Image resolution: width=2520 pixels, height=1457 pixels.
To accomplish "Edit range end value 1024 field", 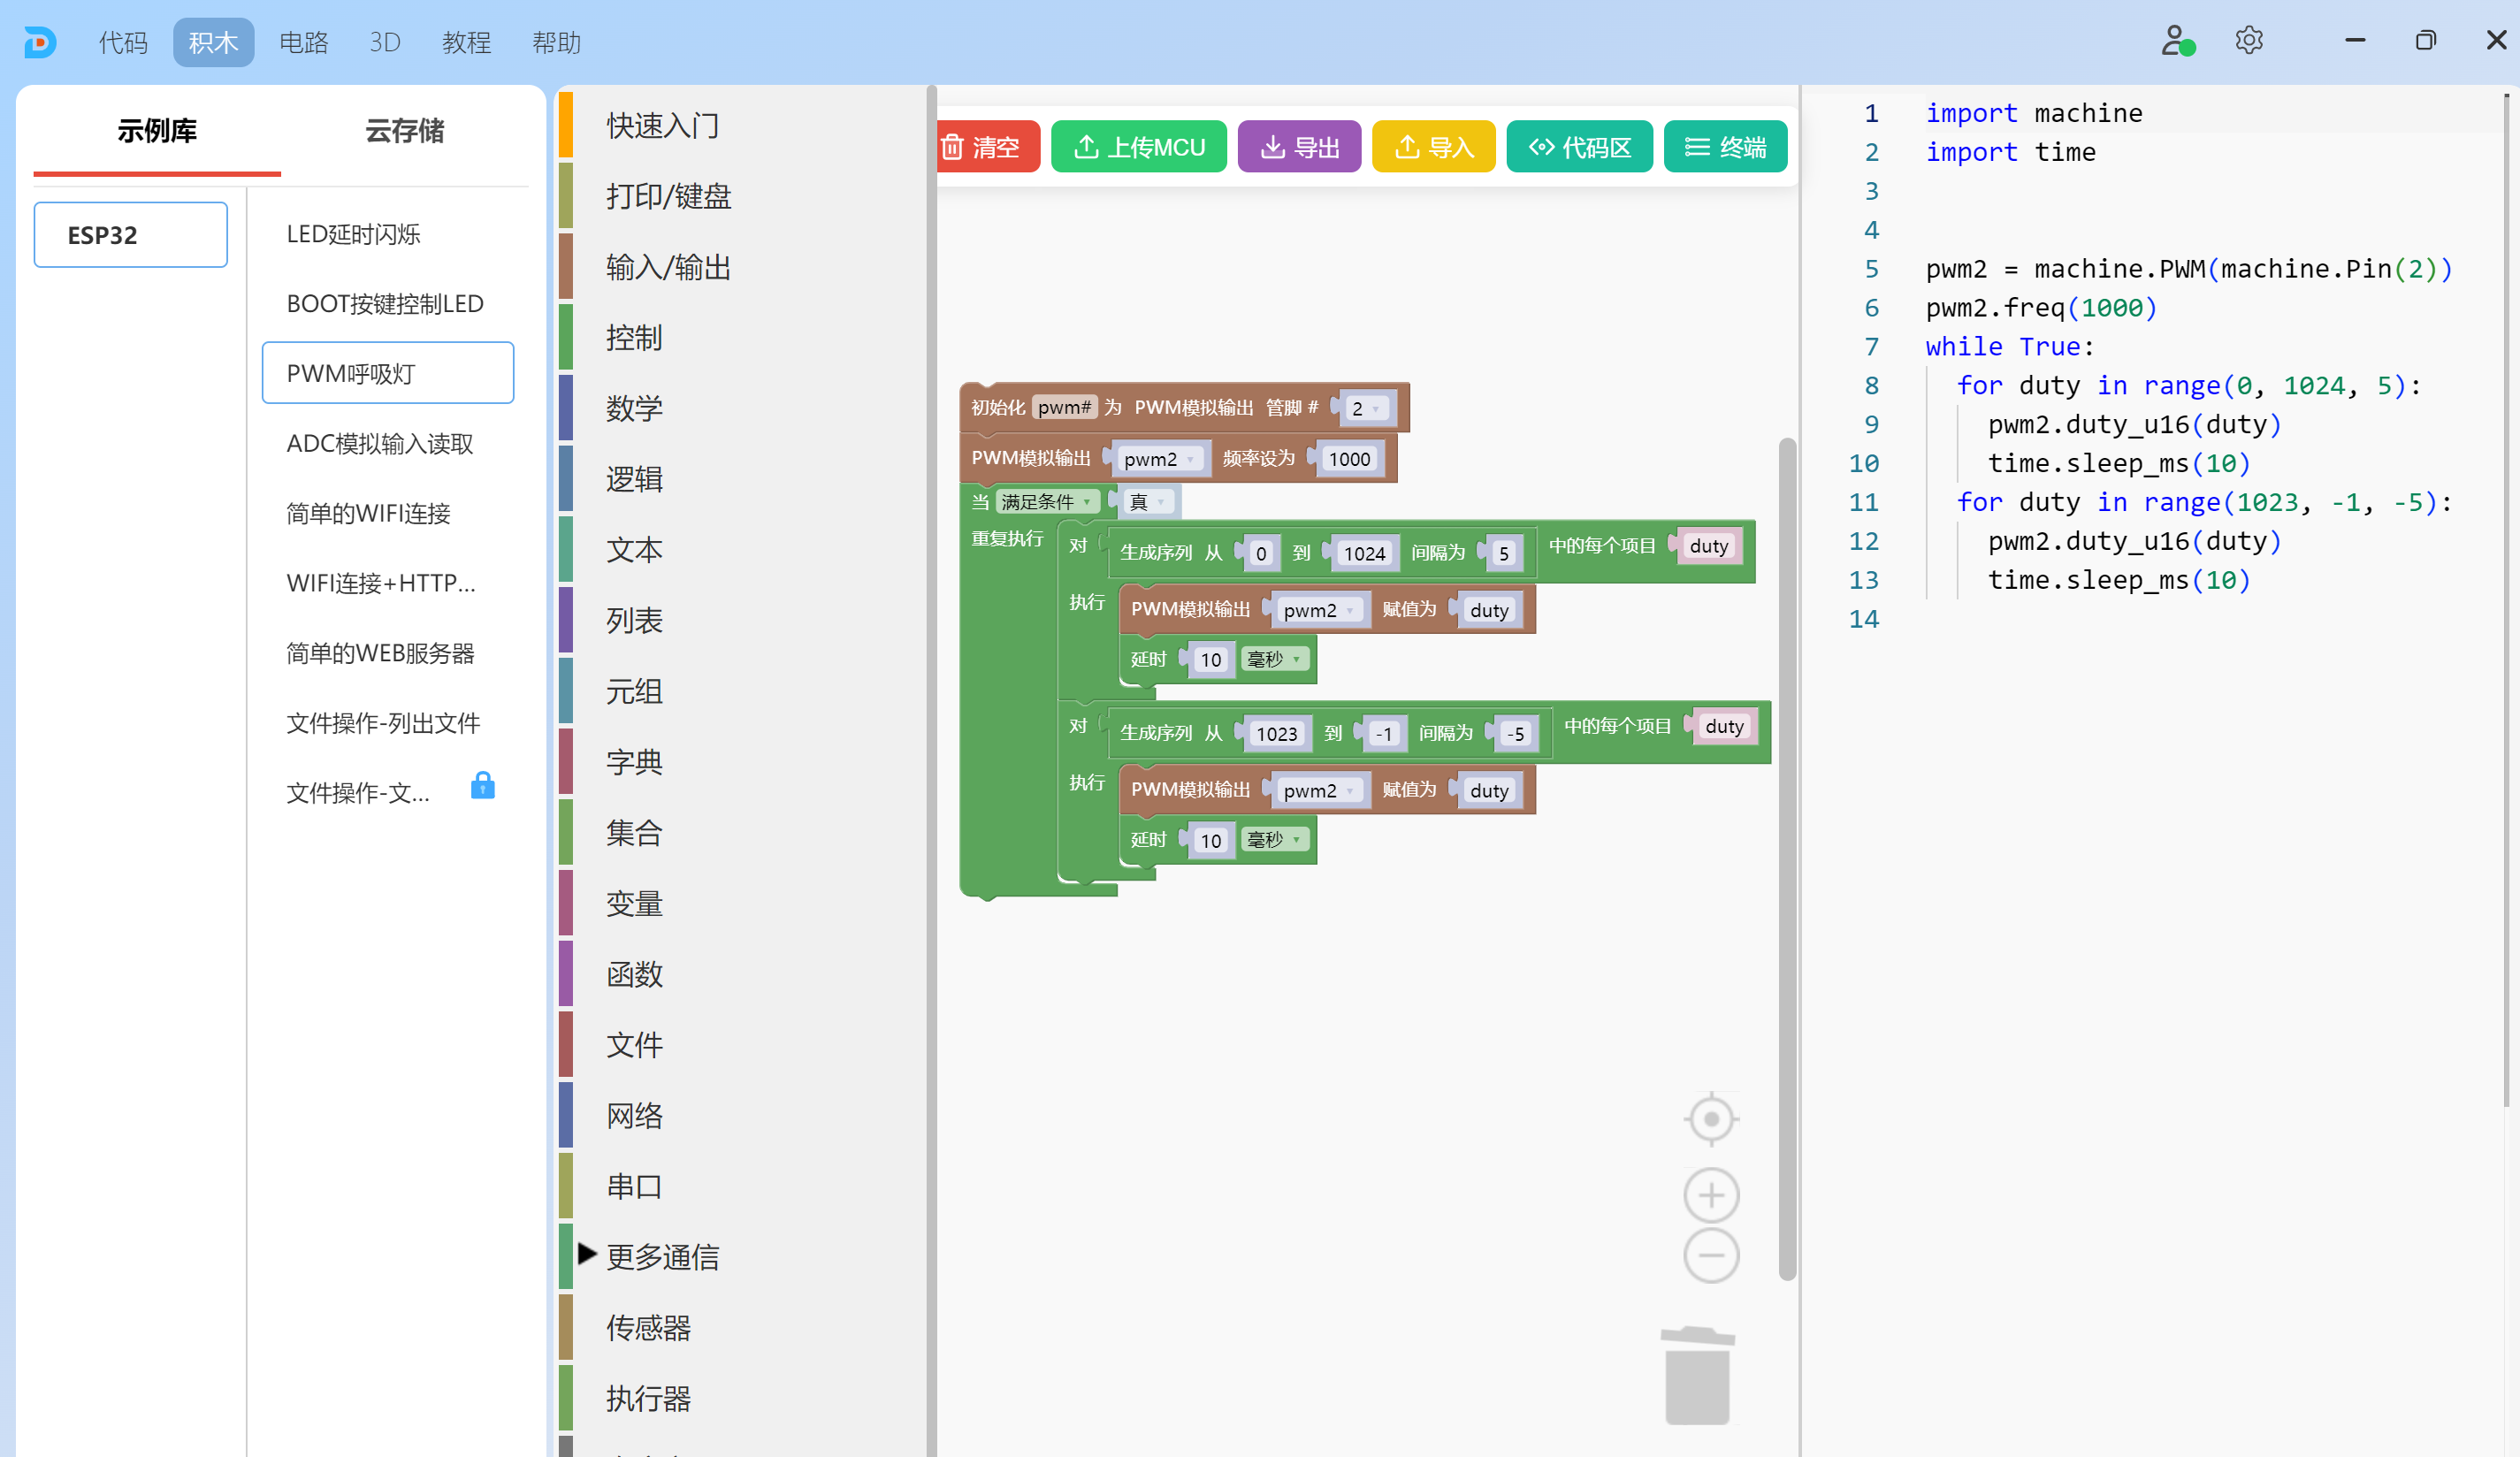I will pyautogui.click(x=1364, y=553).
